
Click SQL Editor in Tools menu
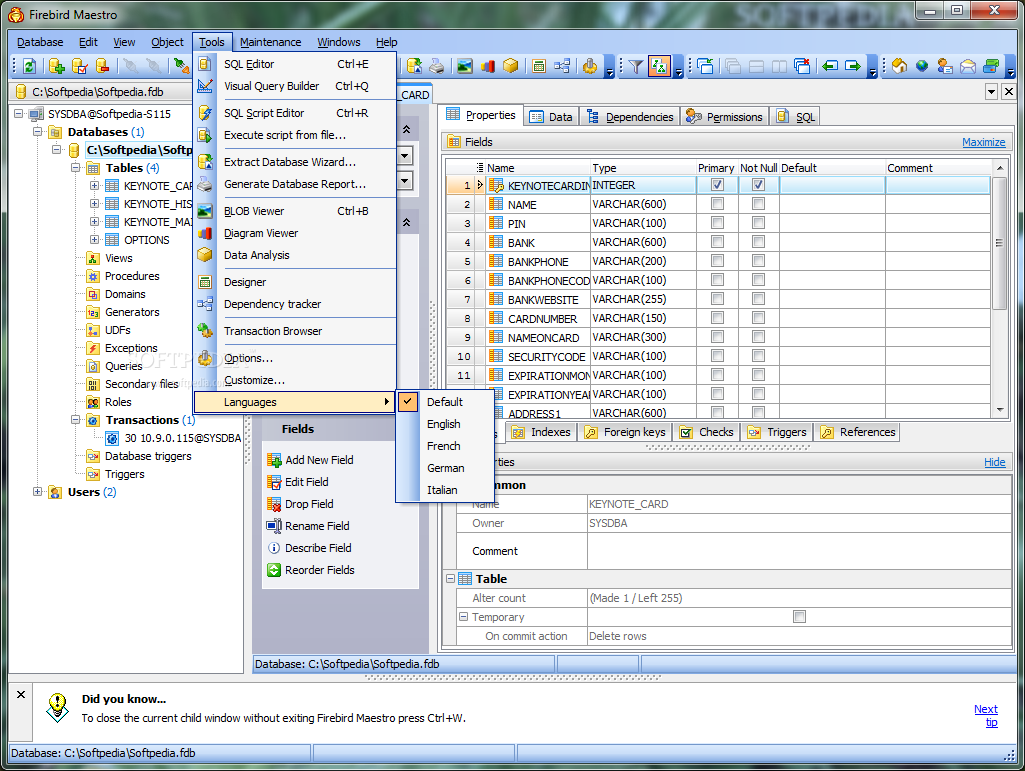296,64
